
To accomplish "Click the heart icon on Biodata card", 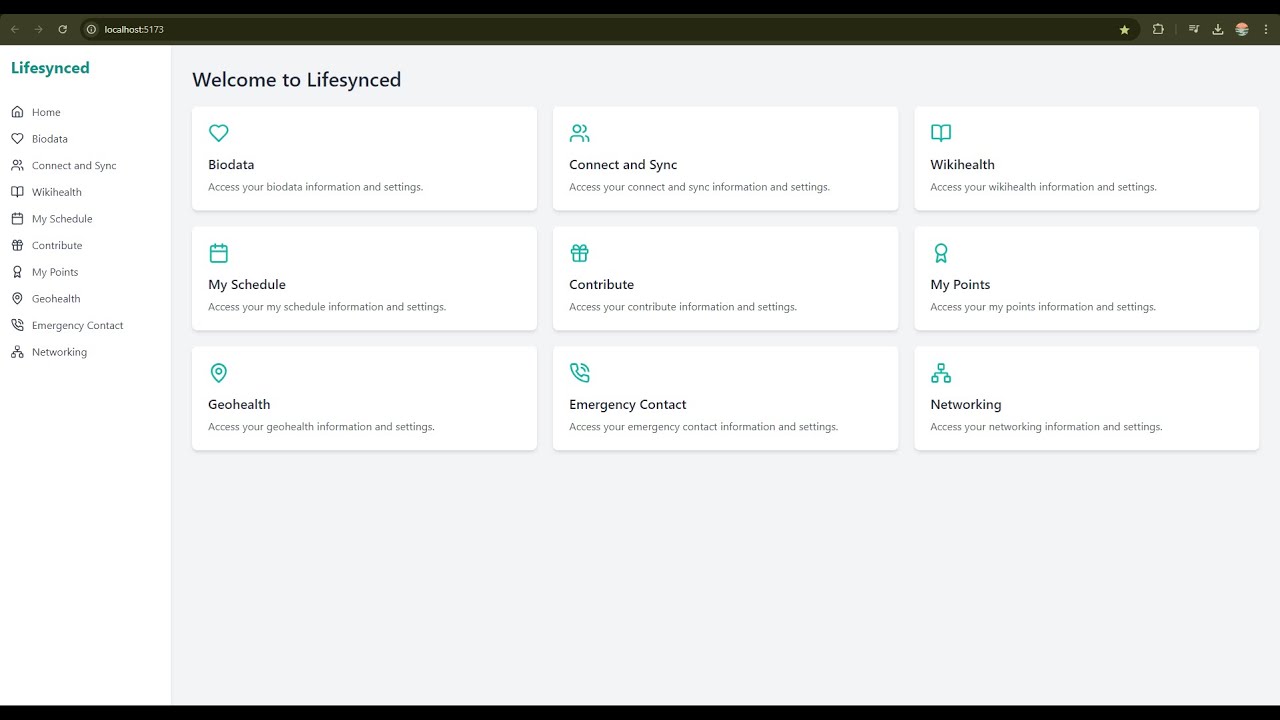I will click(x=219, y=133).
